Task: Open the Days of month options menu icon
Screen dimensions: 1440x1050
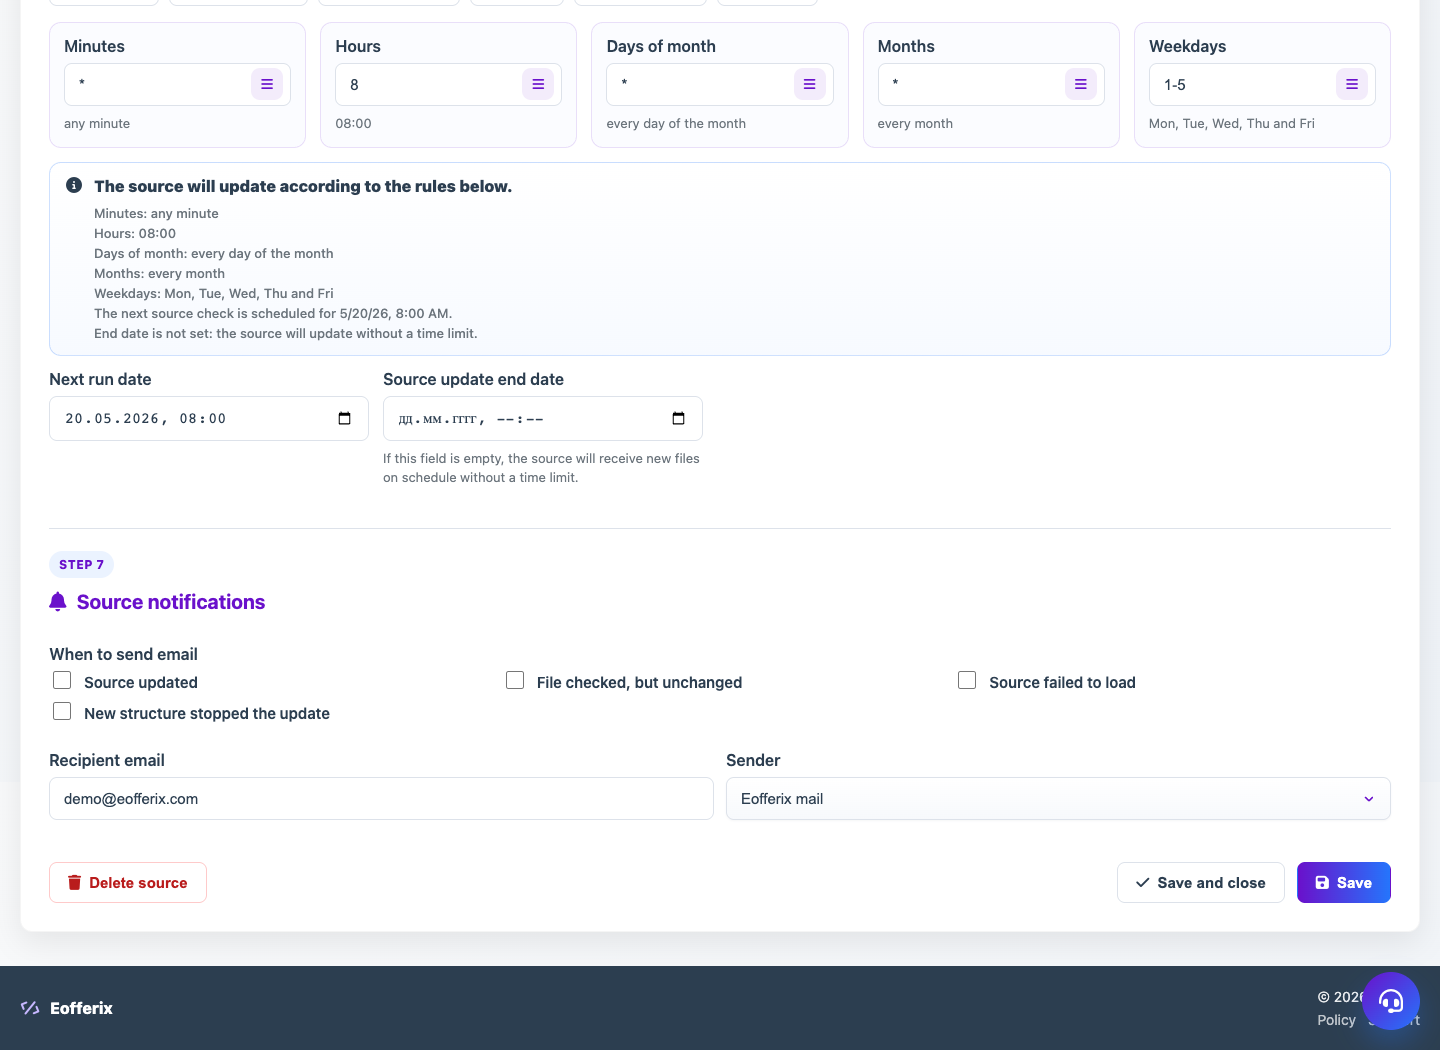Action: pyautogui.click(x=810, y=85)
